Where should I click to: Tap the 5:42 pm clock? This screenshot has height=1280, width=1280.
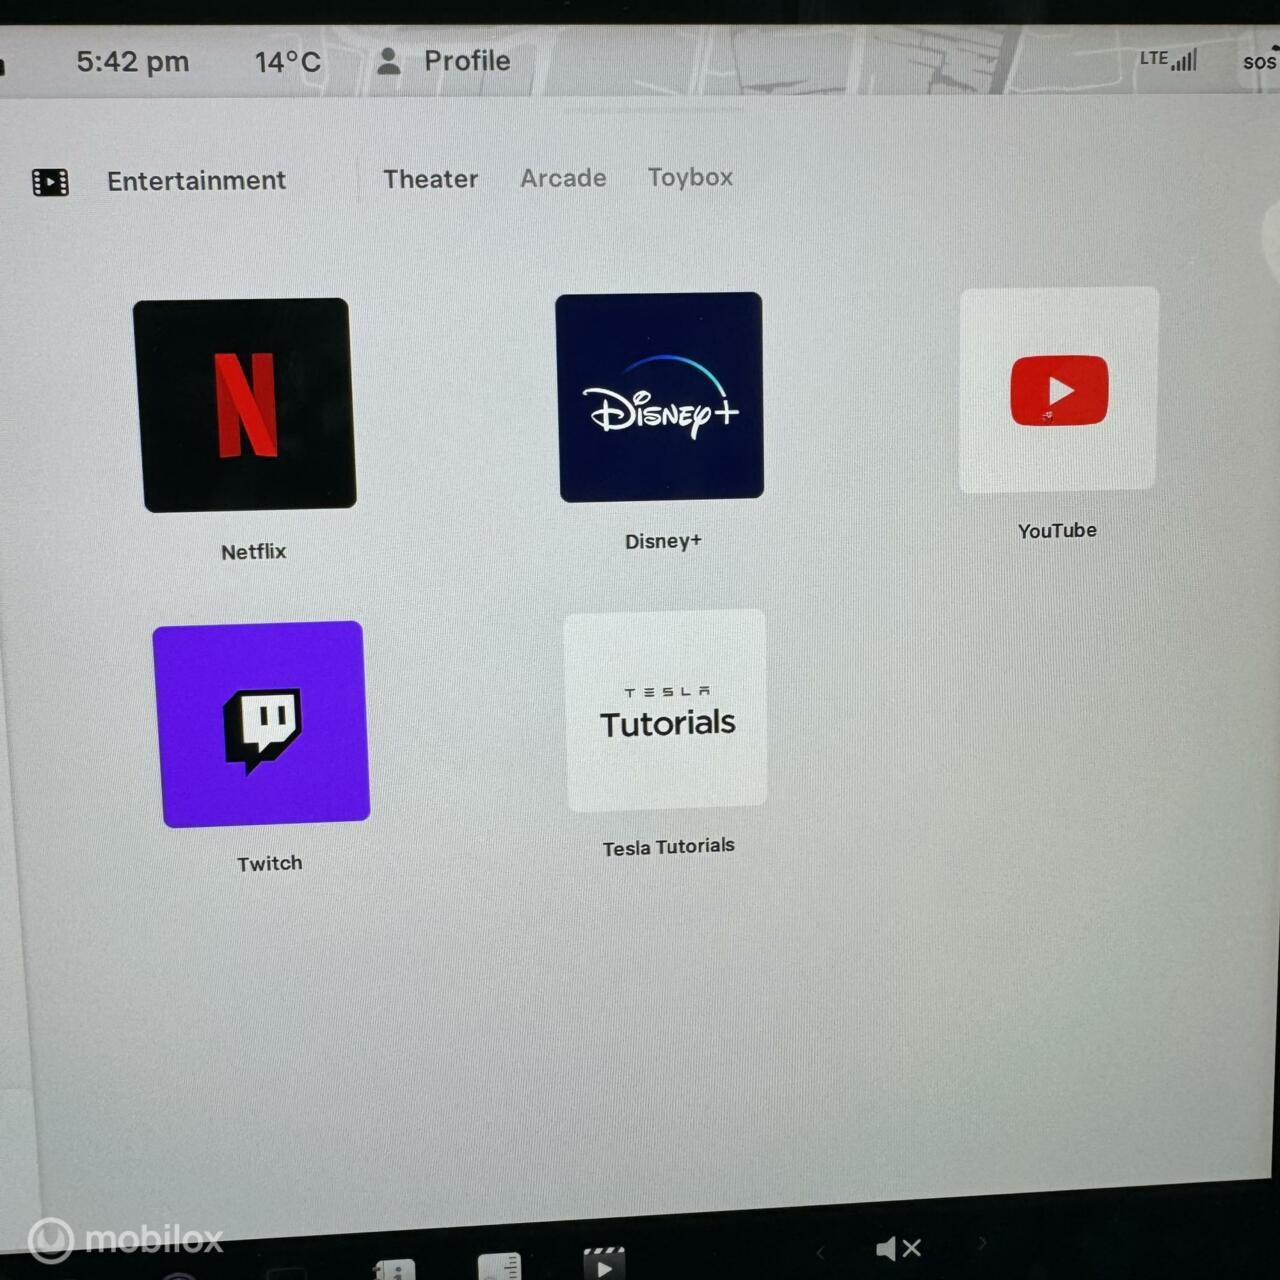133,62
